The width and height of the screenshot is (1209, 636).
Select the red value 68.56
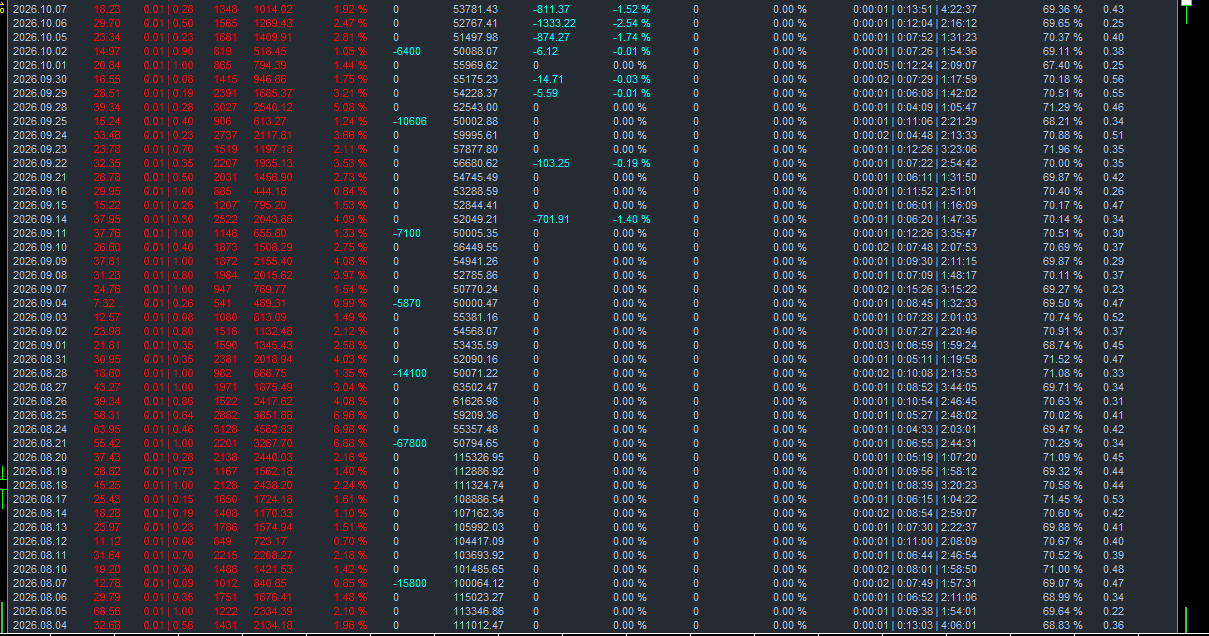(x=107, y=611)
